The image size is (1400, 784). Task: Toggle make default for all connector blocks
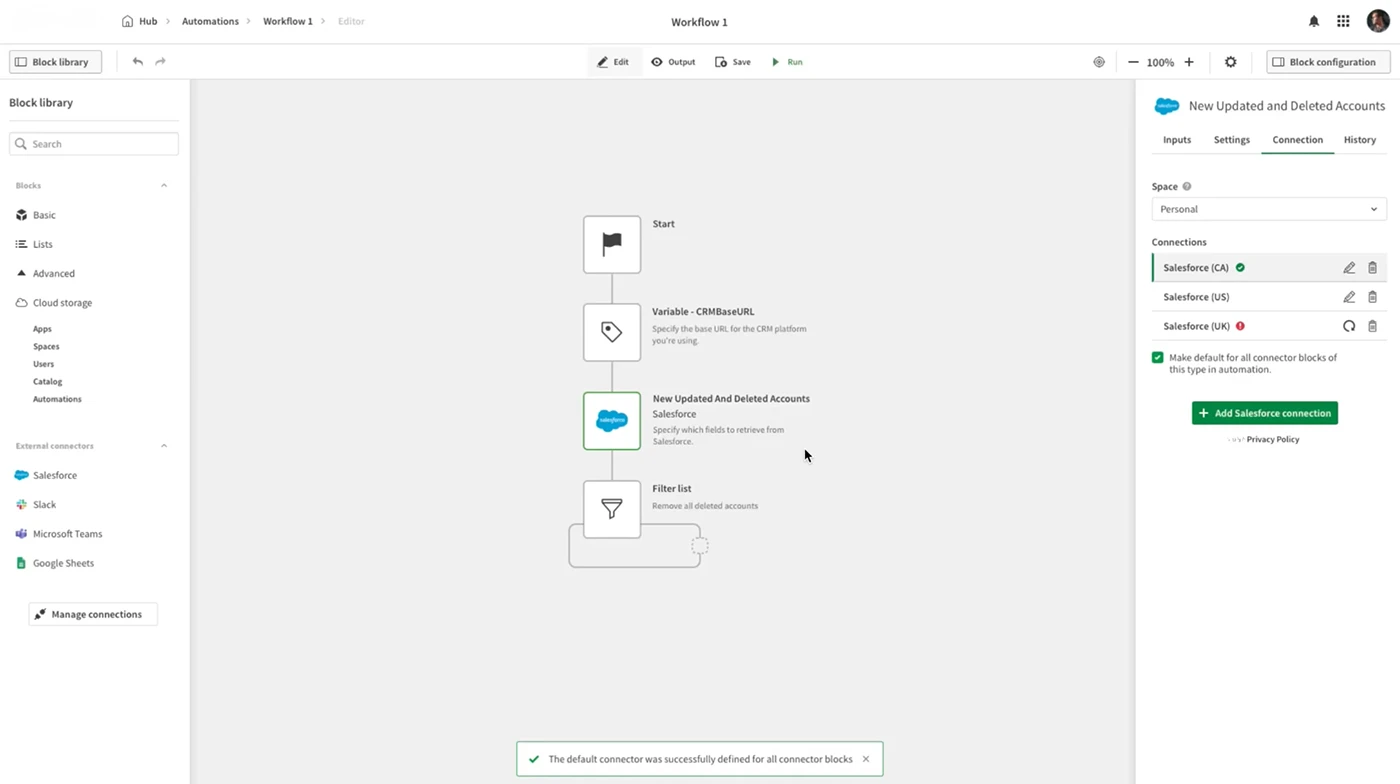(1158, 357)
